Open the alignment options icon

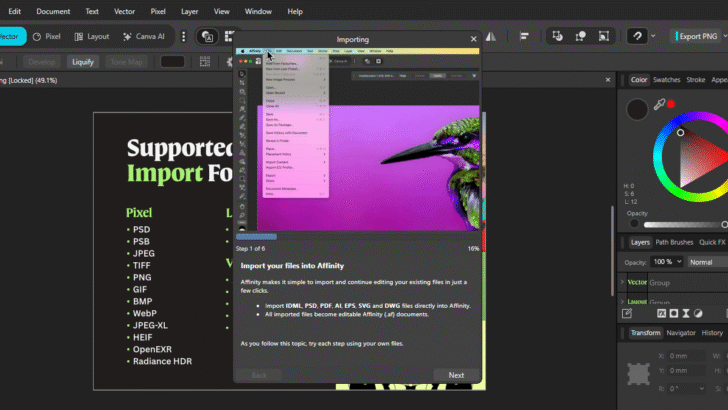524,36
